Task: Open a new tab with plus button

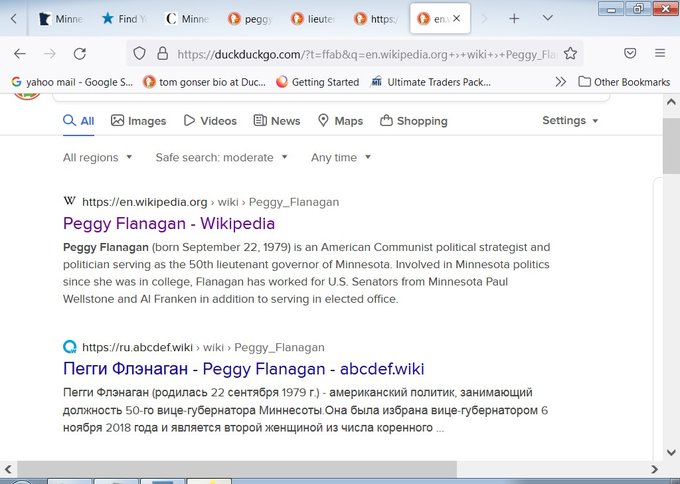Action: (x=514, y=19)
